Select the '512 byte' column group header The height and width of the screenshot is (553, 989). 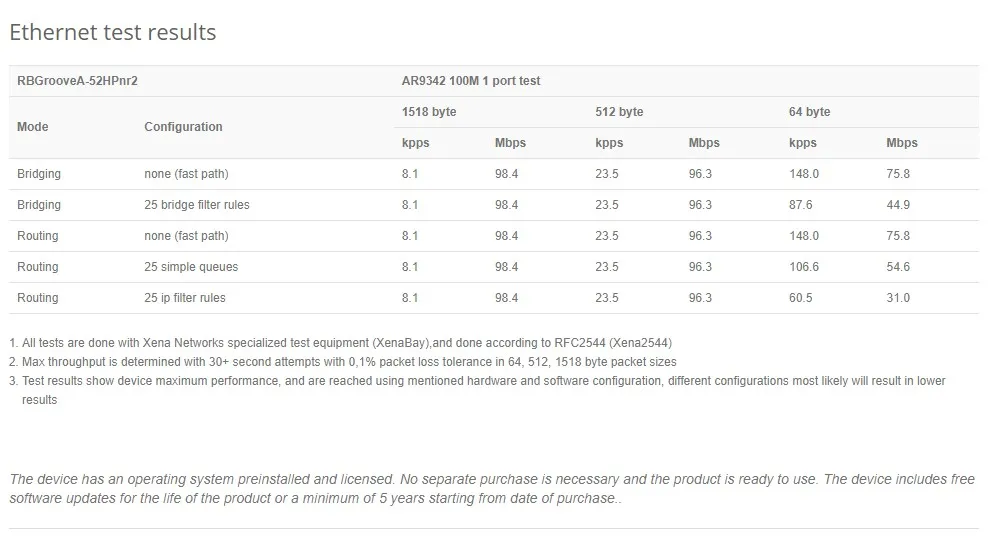619,112
